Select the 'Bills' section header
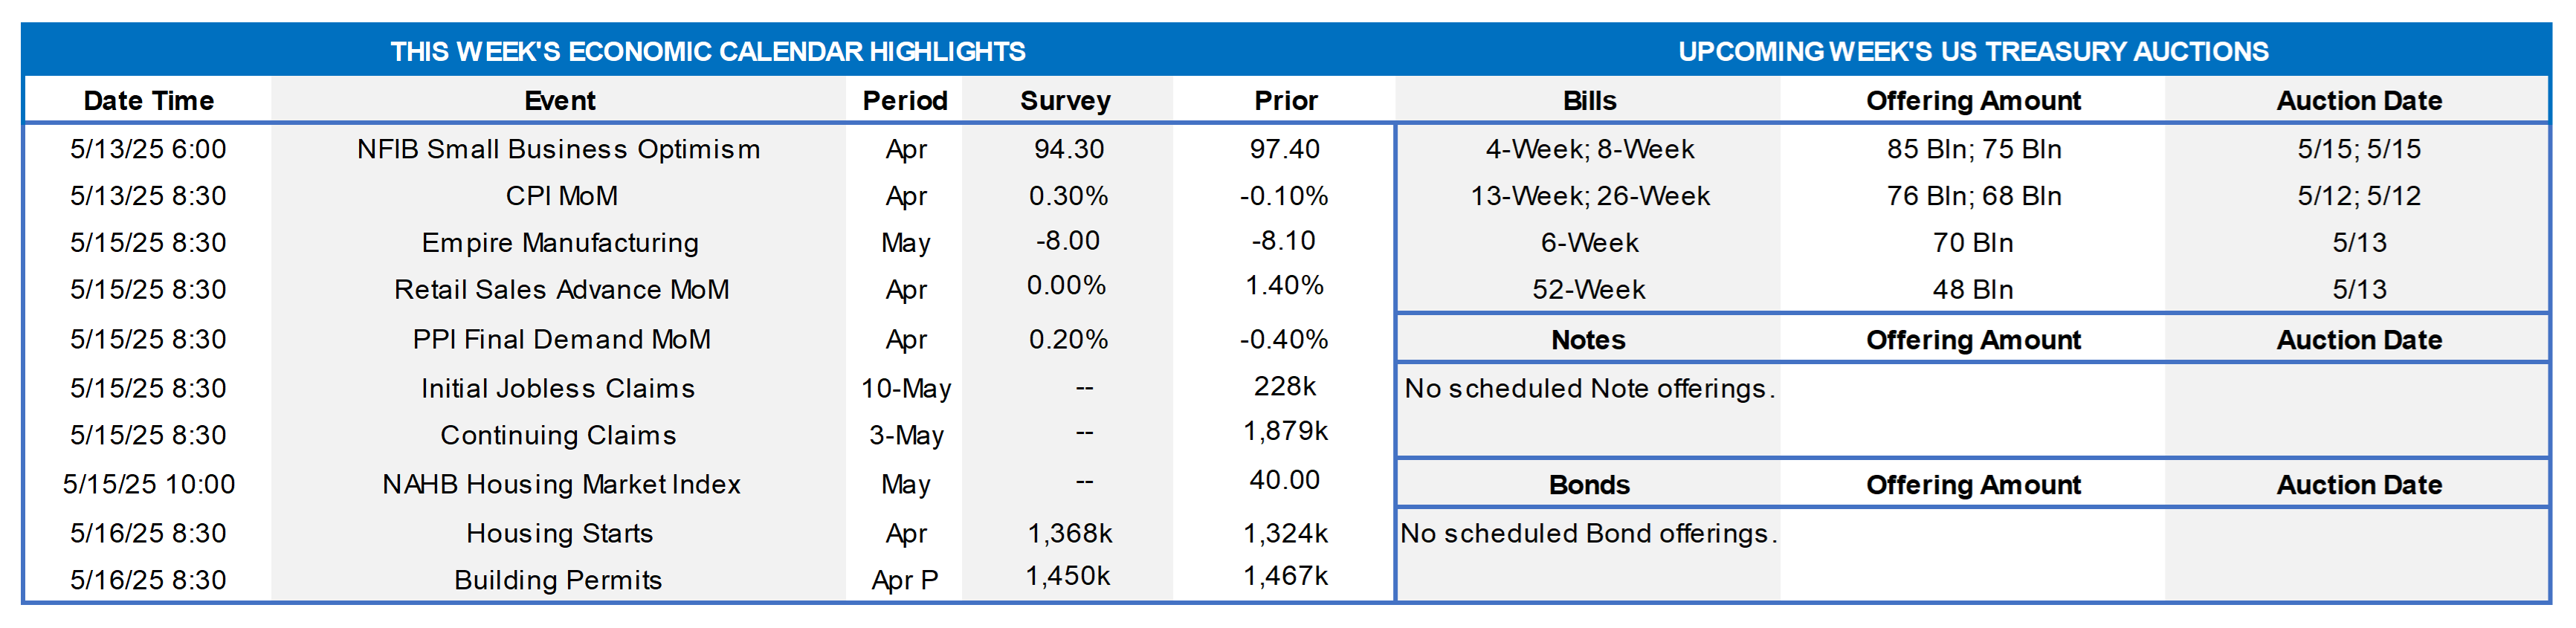 (x=1589, y=101)
